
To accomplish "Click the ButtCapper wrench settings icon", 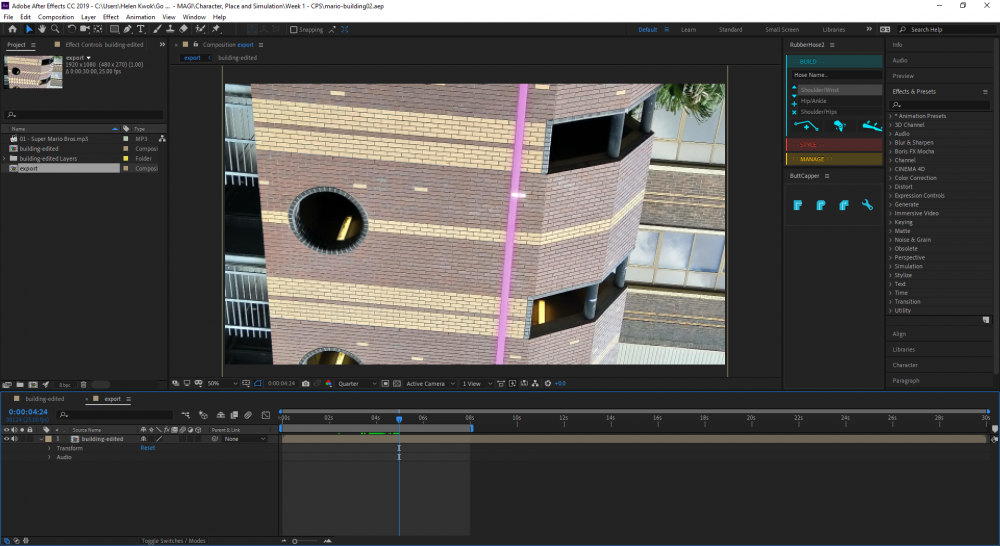I will pos(867,206).
